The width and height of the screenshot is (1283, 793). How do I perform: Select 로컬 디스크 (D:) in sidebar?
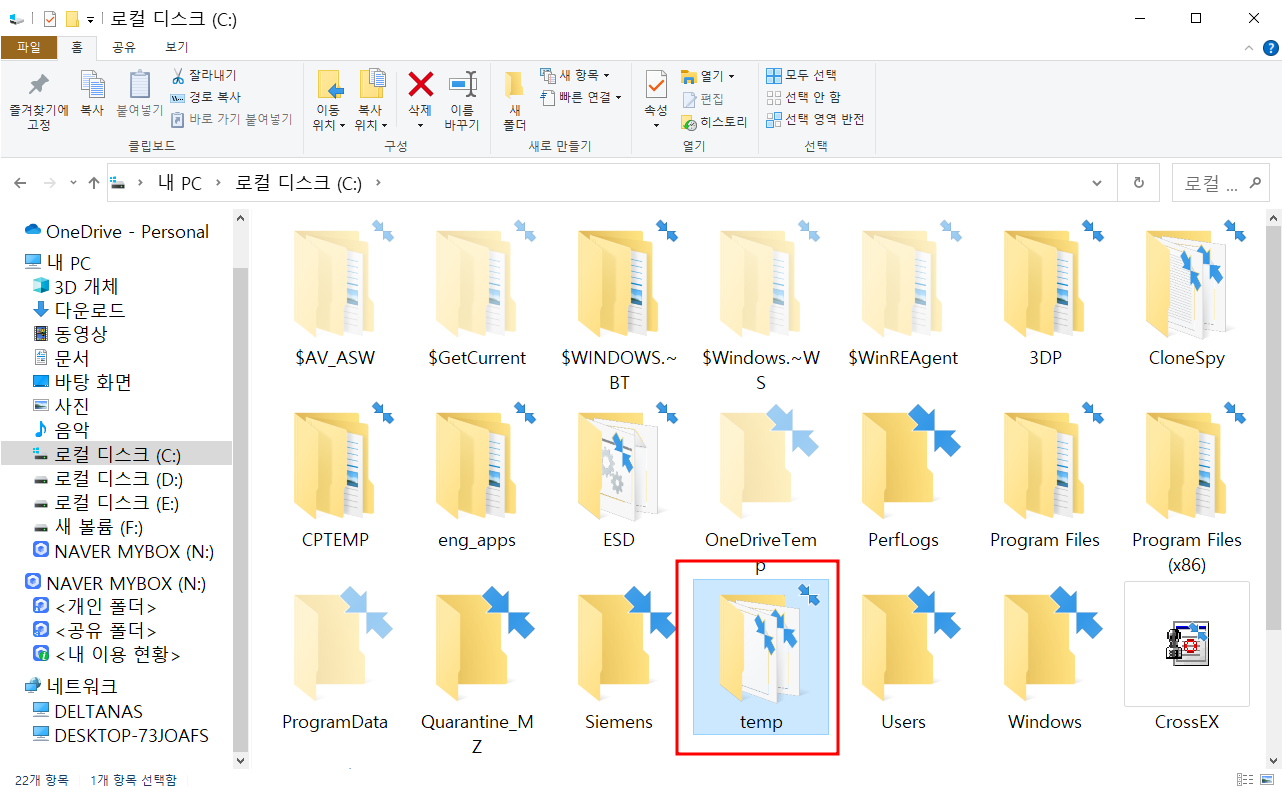(106, 479)
